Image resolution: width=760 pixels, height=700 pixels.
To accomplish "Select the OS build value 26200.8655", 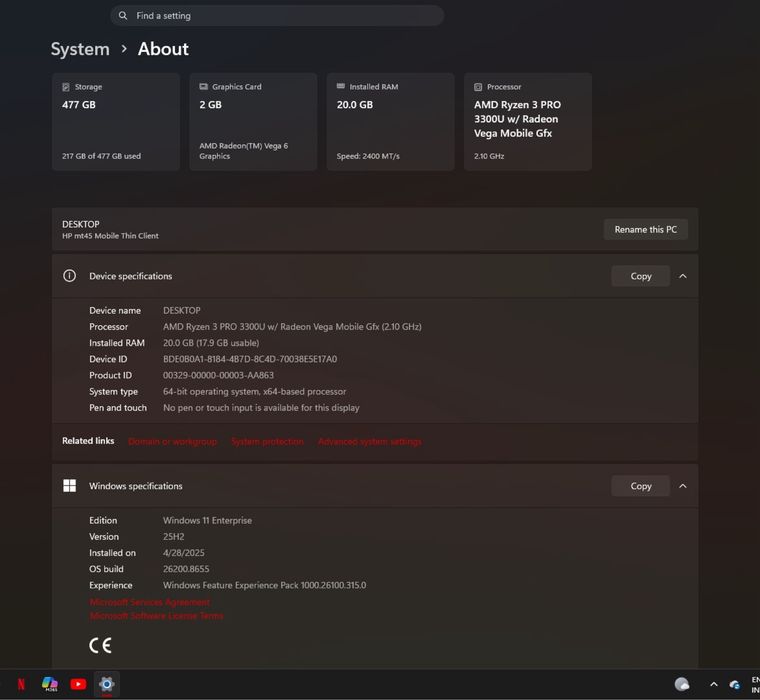I will 186,569.
